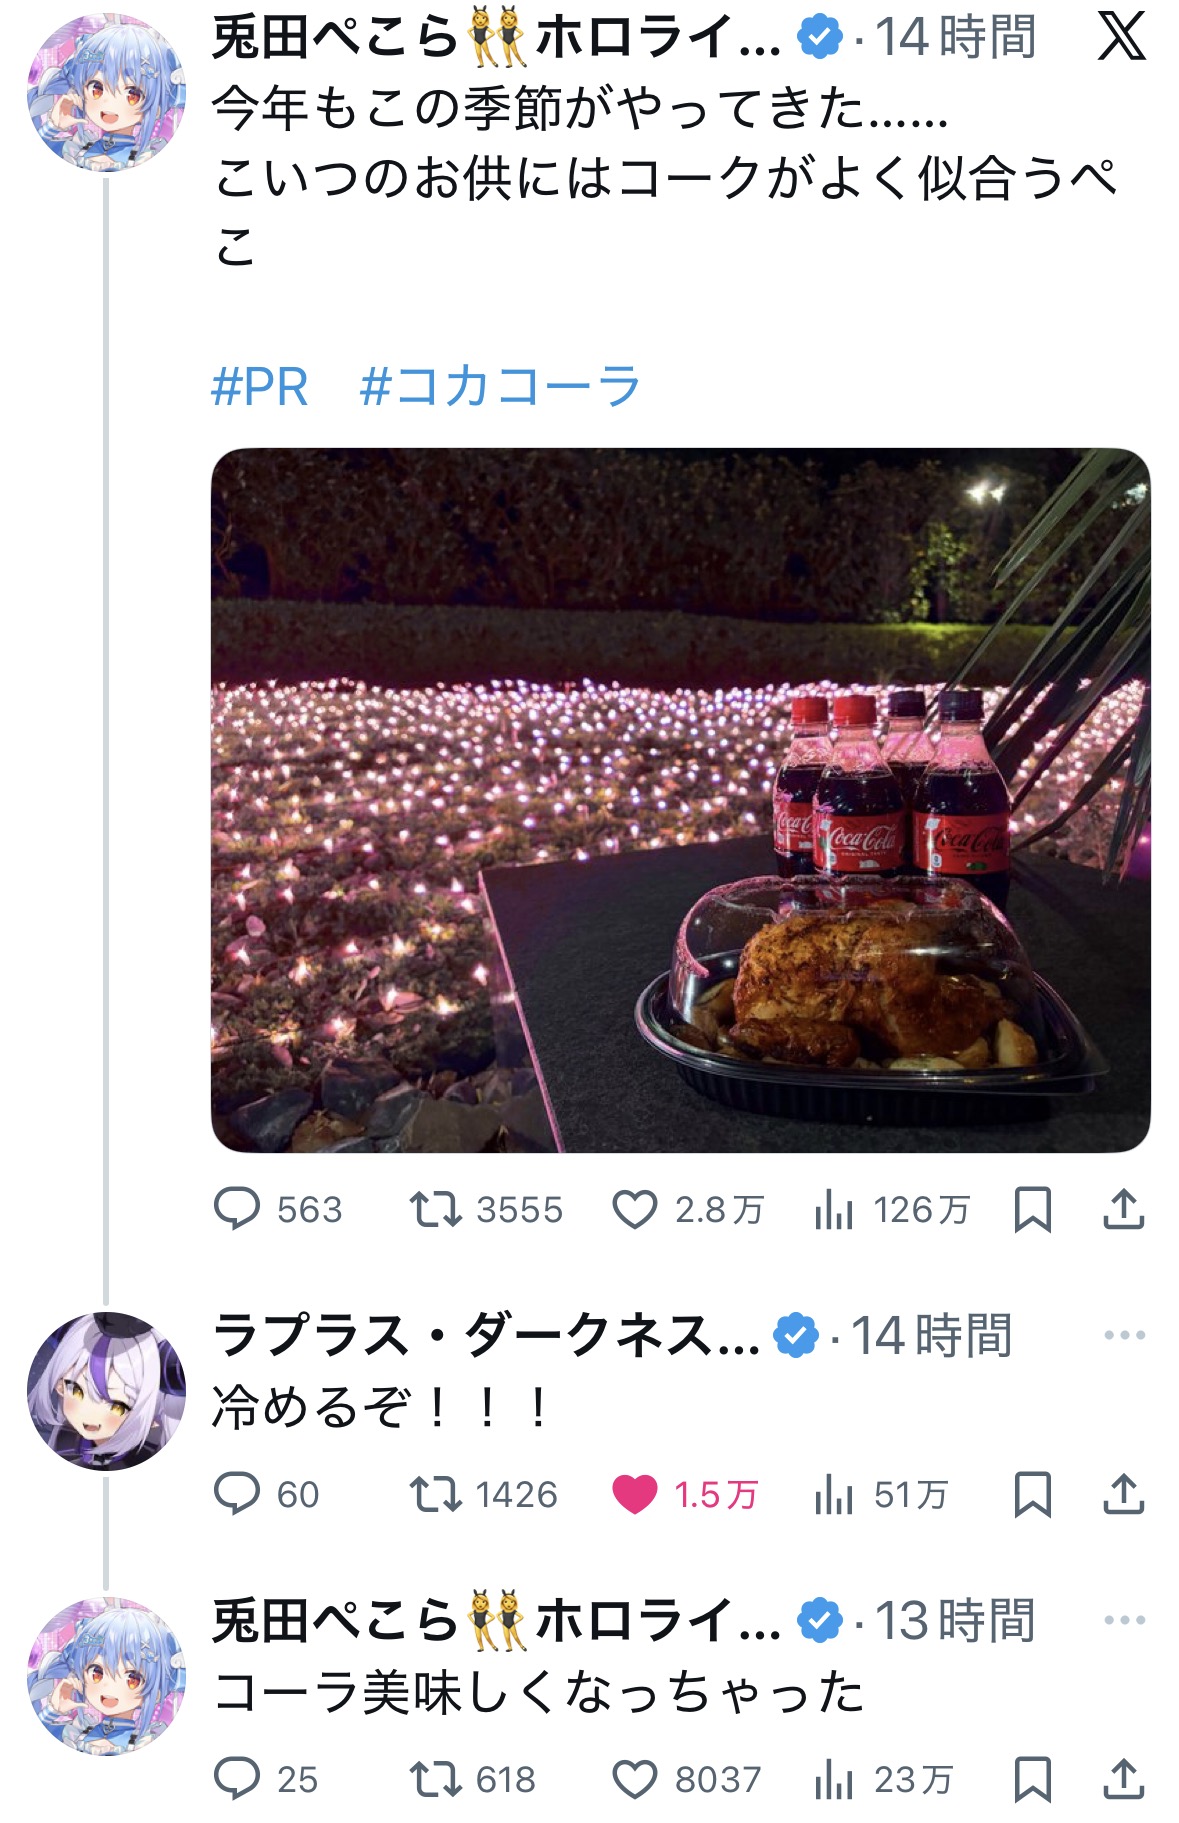Open ラプラス・ダークネス profile avatar
The height and width of the screenshot is (1823, 1179).
pos(106,1391)
